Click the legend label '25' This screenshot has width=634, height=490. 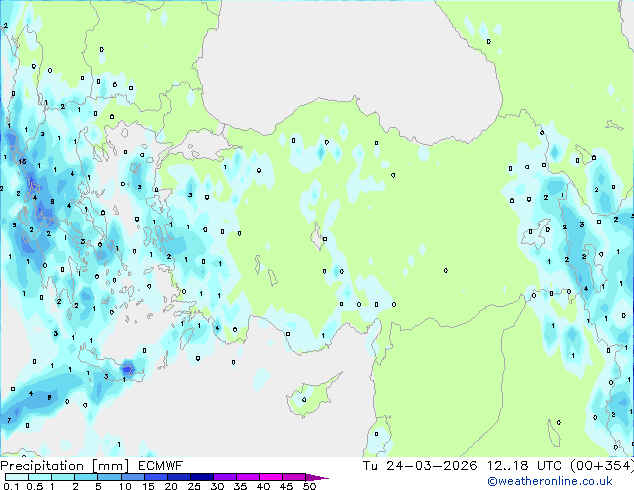coord(194,486)
